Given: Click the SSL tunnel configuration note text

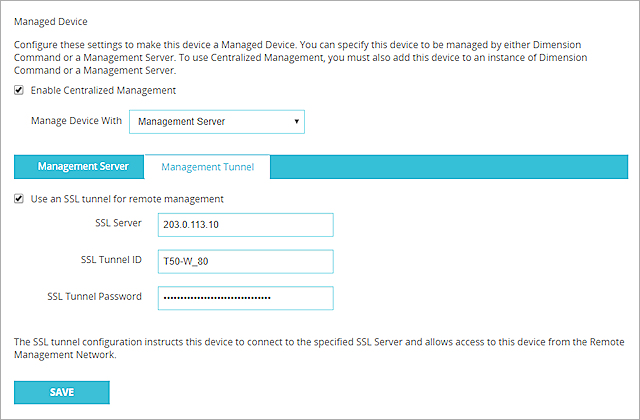Looking at the screenshot, I should pyautogui.click(x=318, y=348).
